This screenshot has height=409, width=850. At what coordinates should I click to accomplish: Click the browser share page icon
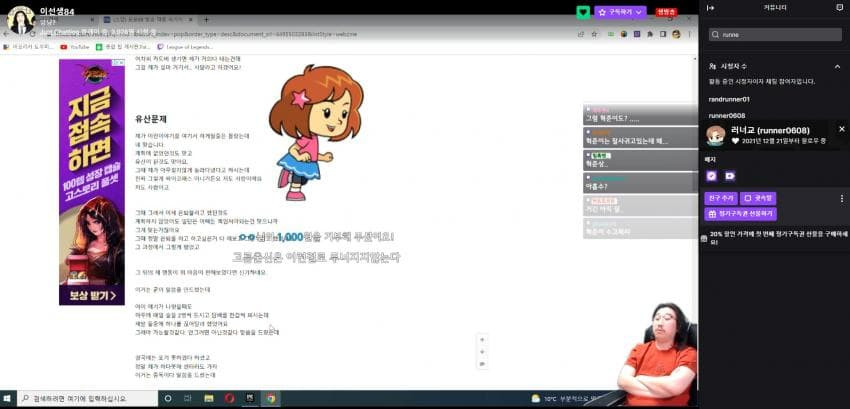click(581, 34)
